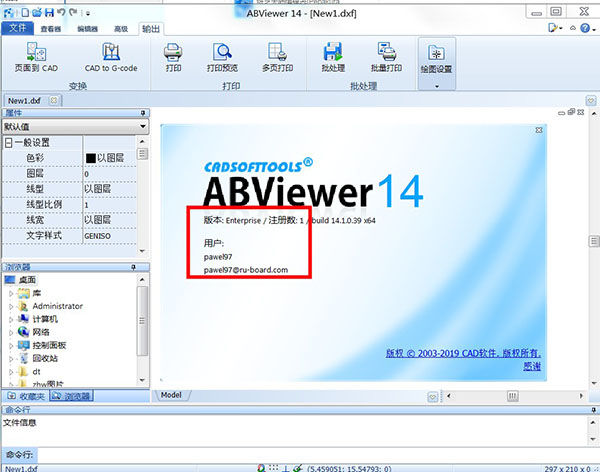The height and width of the screenshot is (472, 600).
Task: Switch to the 查看器 ribbon tab
Action: click(x=51, y=29)
